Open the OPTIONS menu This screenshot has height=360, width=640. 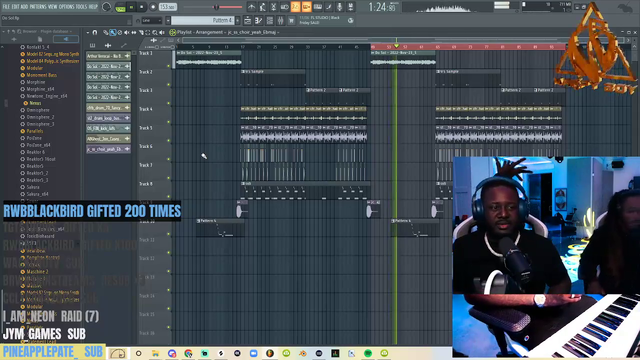click(67, 7)
